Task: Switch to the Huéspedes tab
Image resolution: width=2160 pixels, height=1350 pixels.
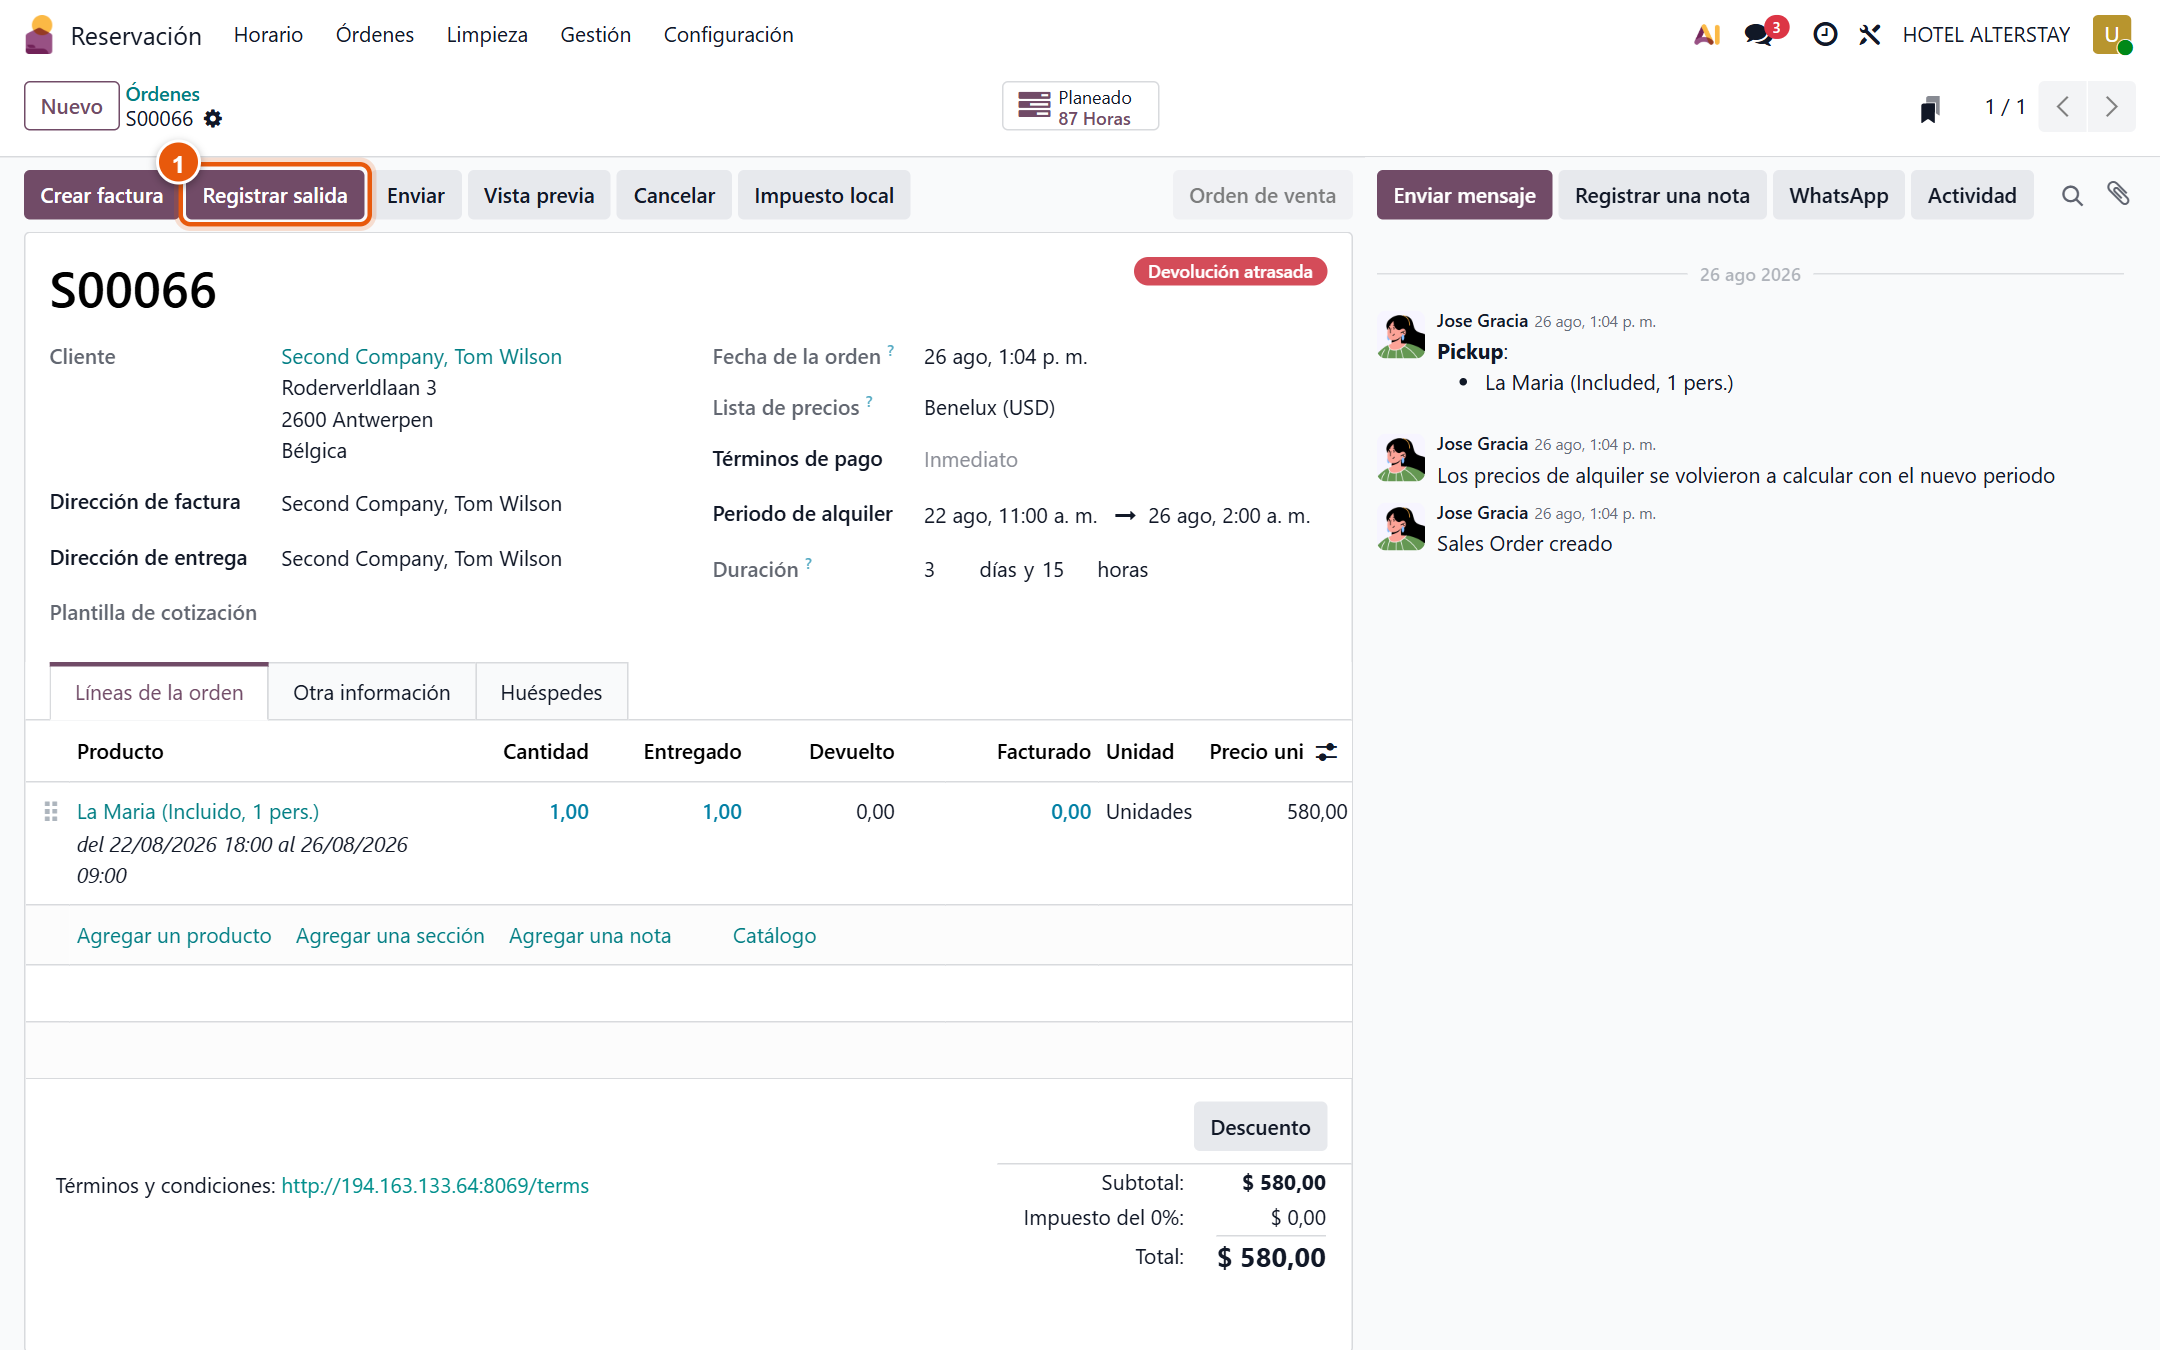Action: click(x=551, y=692)
